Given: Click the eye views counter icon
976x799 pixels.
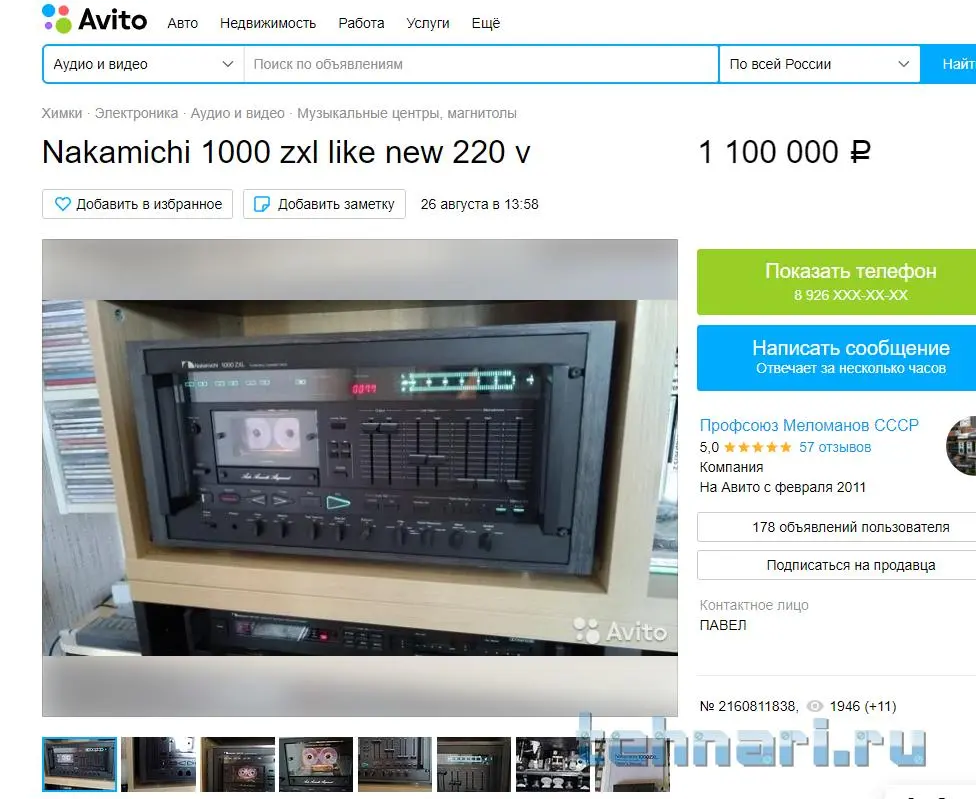Looking at the screenshot, I should (x=814, y=706).
